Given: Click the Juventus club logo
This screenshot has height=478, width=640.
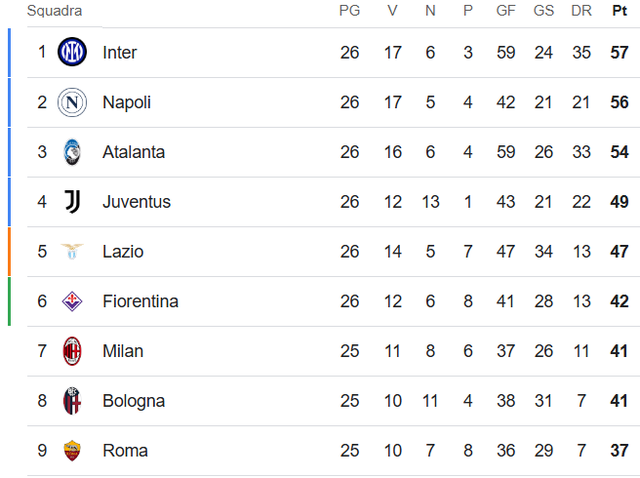Looking at the screenshot, I should [x=72, y=202].
